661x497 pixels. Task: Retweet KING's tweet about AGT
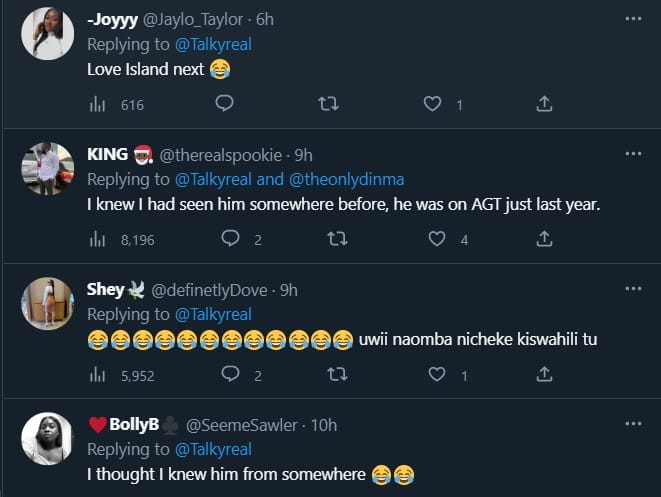tap(339, 238)
